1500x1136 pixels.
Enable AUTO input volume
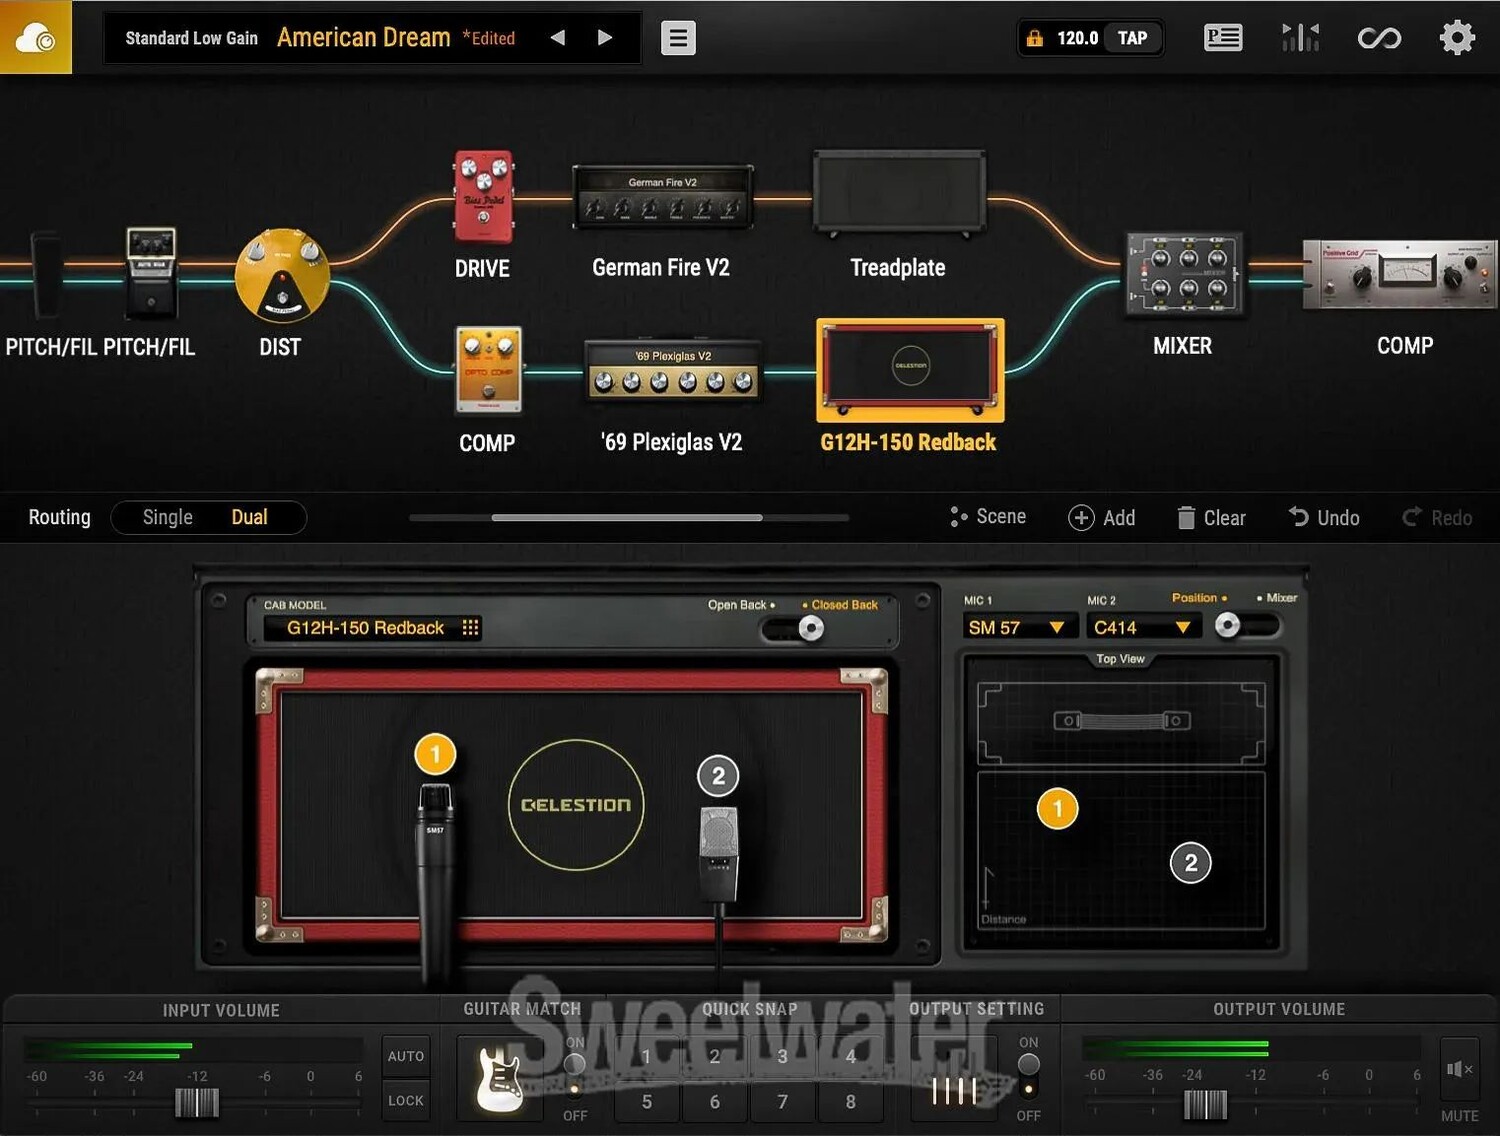pos(406,1056)
